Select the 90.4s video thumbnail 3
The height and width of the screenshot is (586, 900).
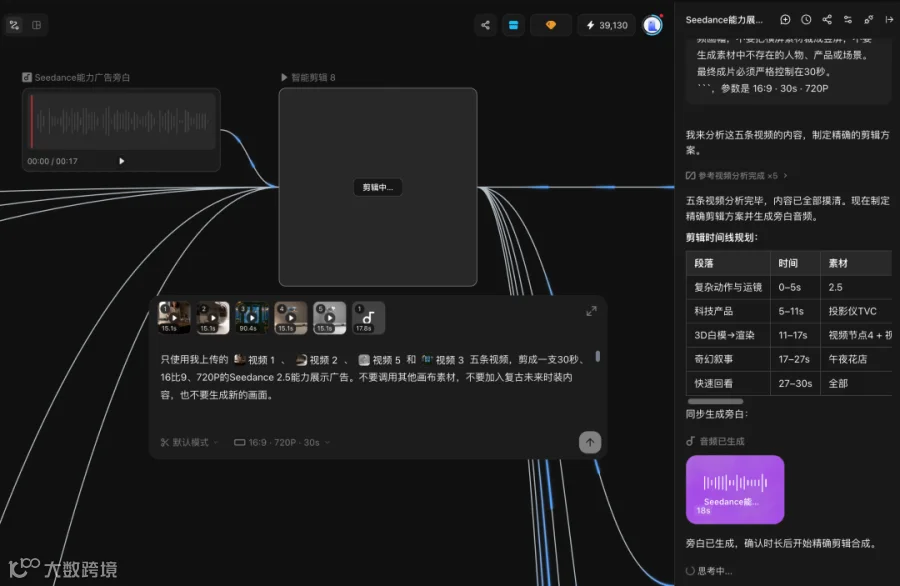point(251,317)
